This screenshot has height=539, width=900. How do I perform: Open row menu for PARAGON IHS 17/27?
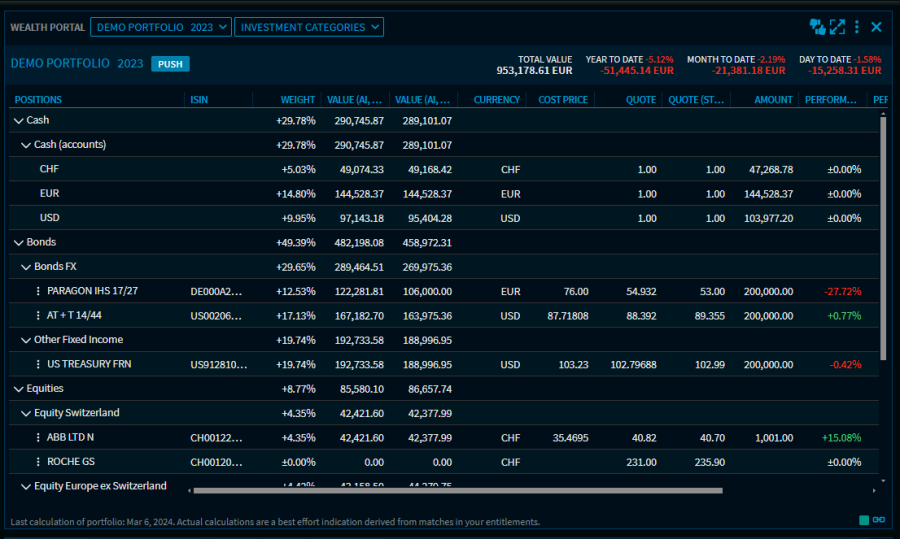39,291
